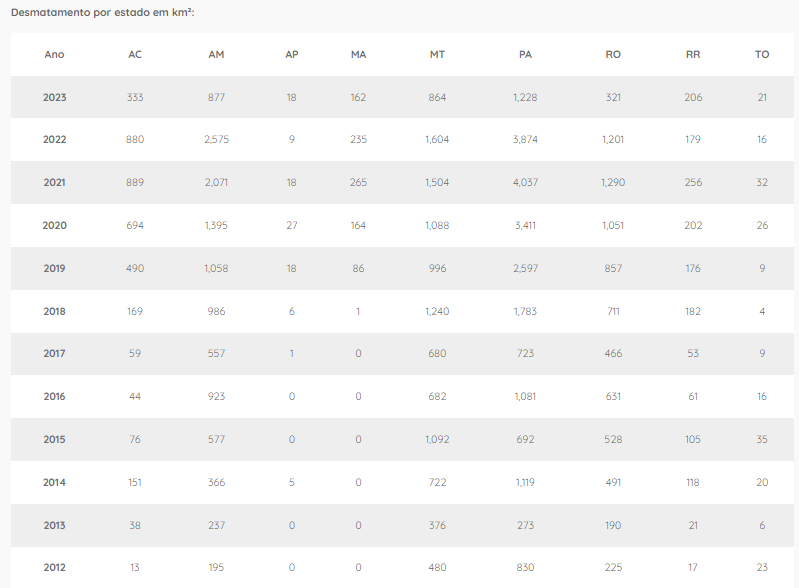
Task: Select the MT value 1,240 for 2018
Action: [437, 311]
